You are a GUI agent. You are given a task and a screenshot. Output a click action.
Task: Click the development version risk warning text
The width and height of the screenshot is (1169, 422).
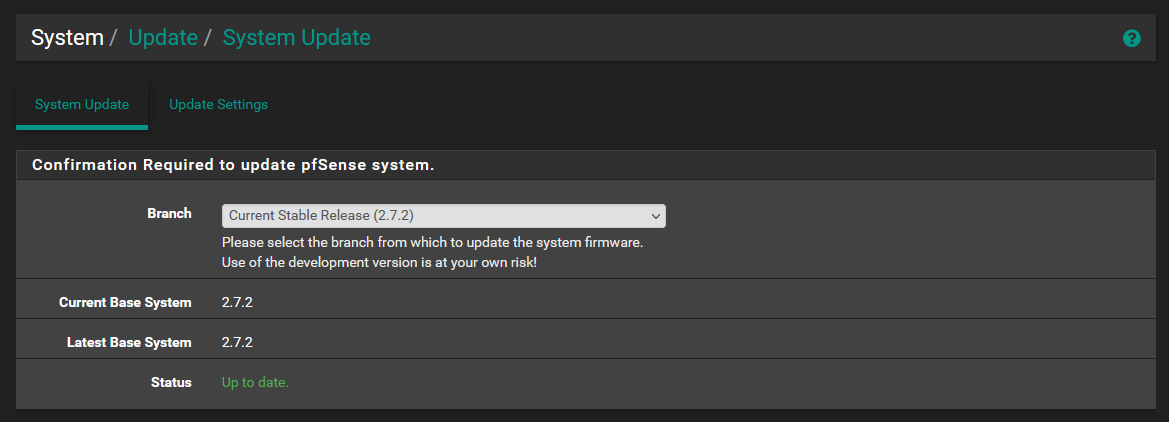(379, 263)
